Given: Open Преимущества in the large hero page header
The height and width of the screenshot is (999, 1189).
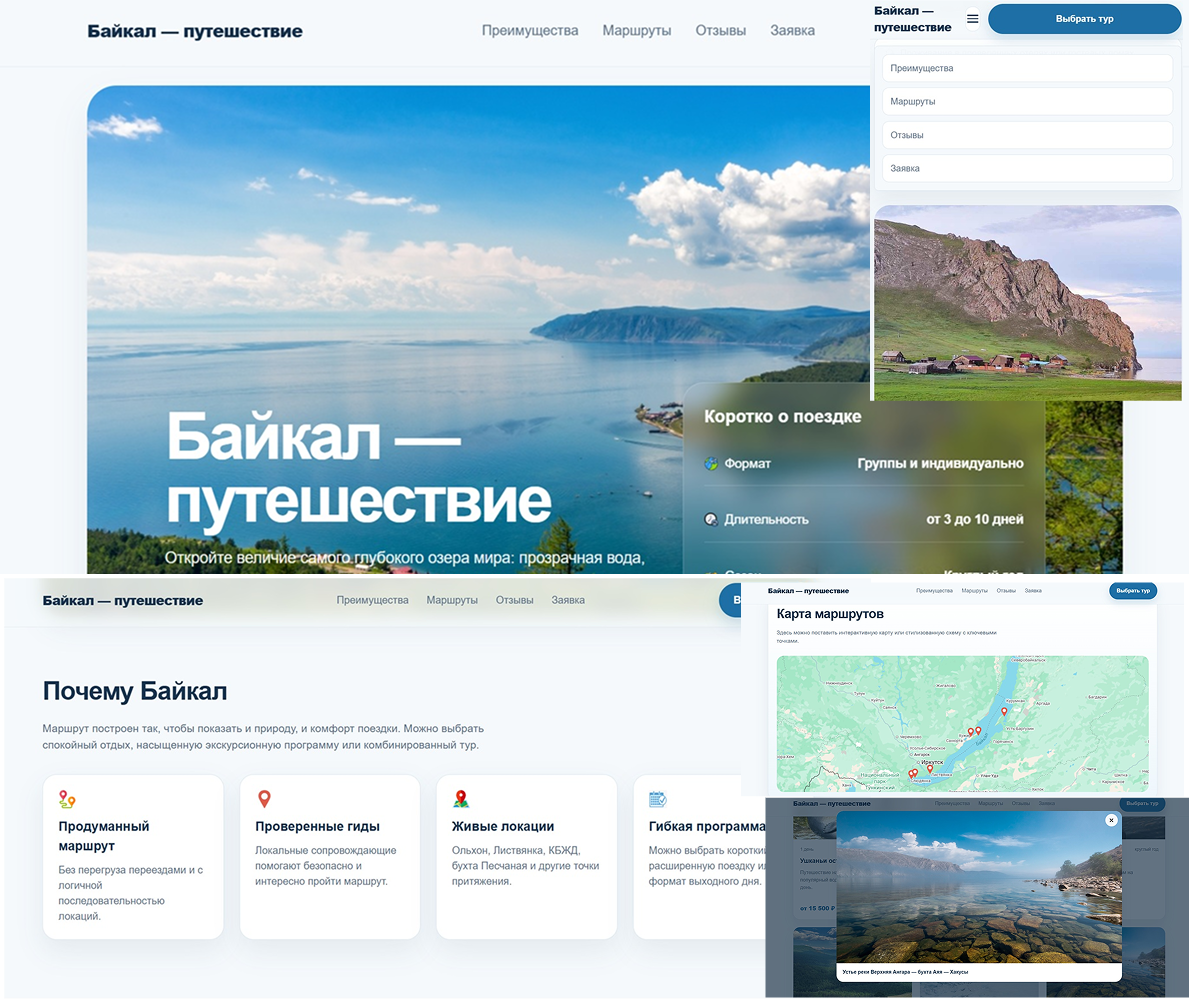Looking at the screenshot, I should tap(530, 30).
